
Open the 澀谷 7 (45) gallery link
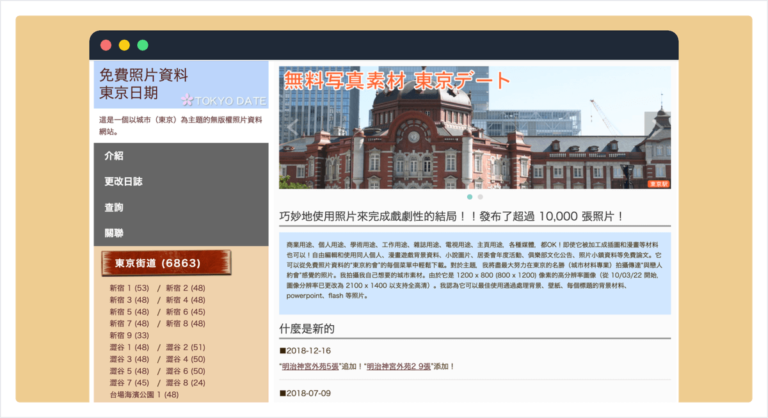coord(129,383)
